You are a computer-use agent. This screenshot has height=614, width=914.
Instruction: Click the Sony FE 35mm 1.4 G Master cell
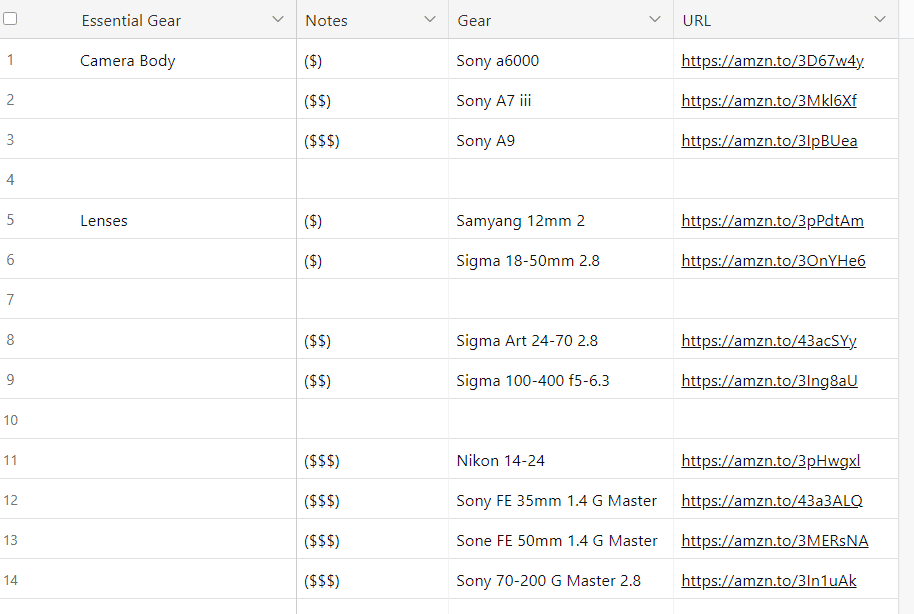point(557,501)
